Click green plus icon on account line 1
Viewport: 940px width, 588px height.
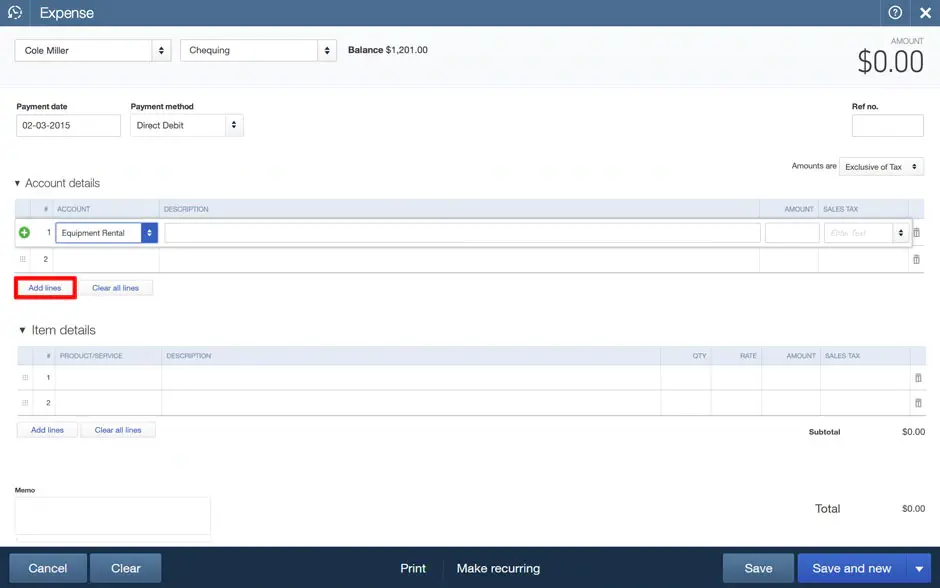[24, 233]
